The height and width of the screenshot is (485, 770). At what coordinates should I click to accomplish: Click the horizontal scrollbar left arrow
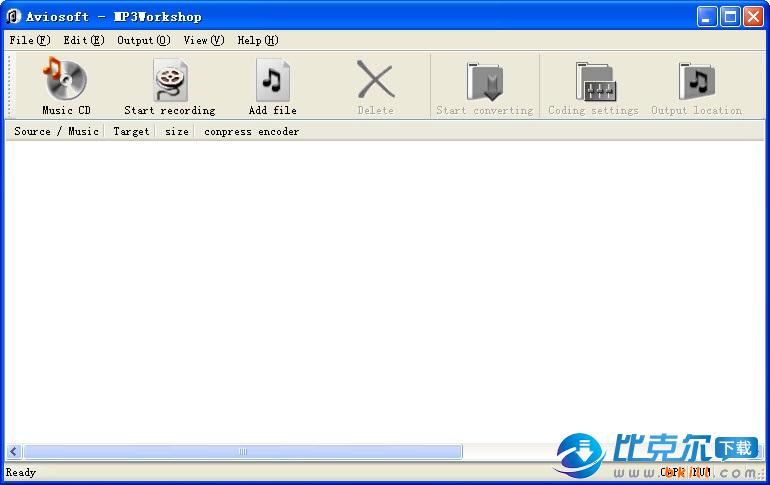coord(14,452)
